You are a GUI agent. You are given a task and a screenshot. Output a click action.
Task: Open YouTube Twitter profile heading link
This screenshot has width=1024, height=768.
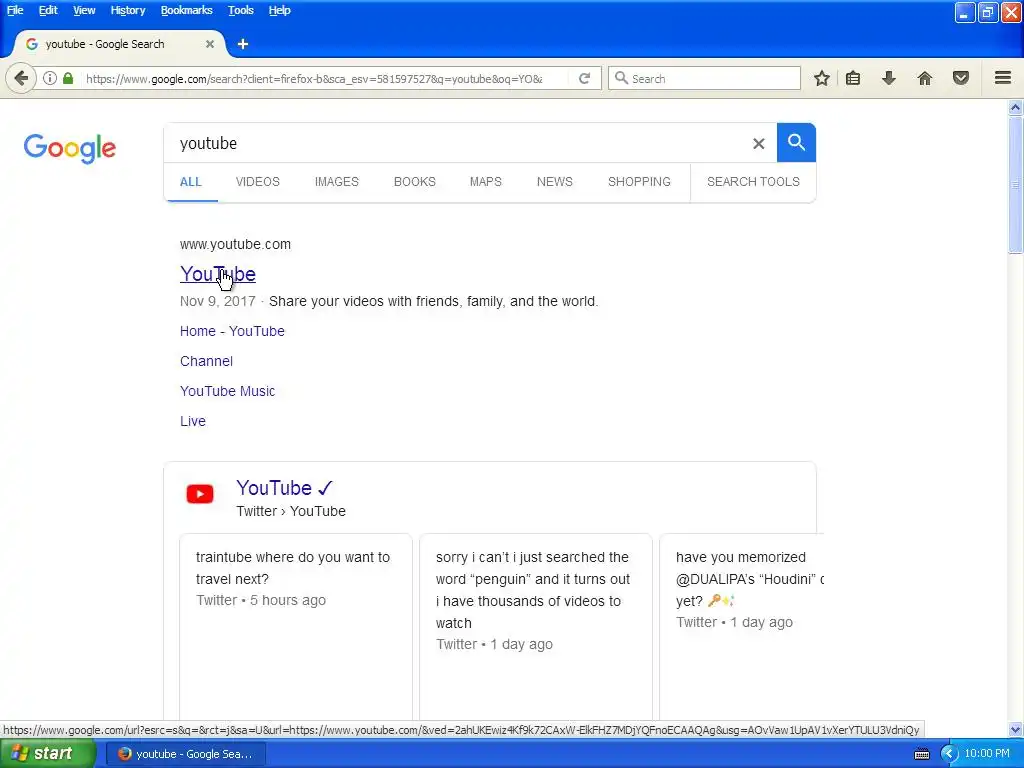pyautogui.click(x=285, y=488)
